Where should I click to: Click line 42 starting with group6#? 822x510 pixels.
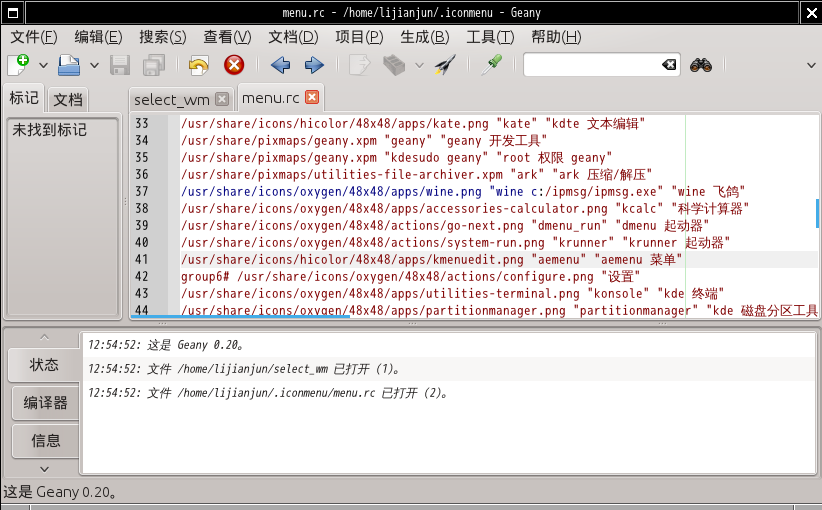pos(410,276)
